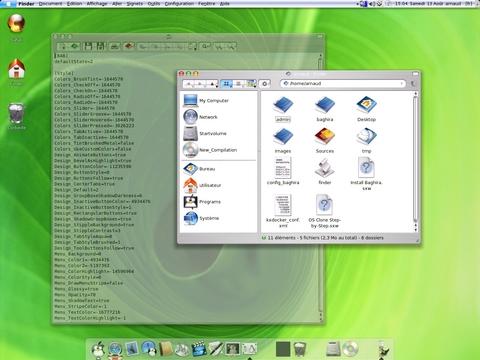Go to Bureau in the sidebar
The height and width of the screenshot is (360, 480).
pyautogui.click(x=199, y=169)
